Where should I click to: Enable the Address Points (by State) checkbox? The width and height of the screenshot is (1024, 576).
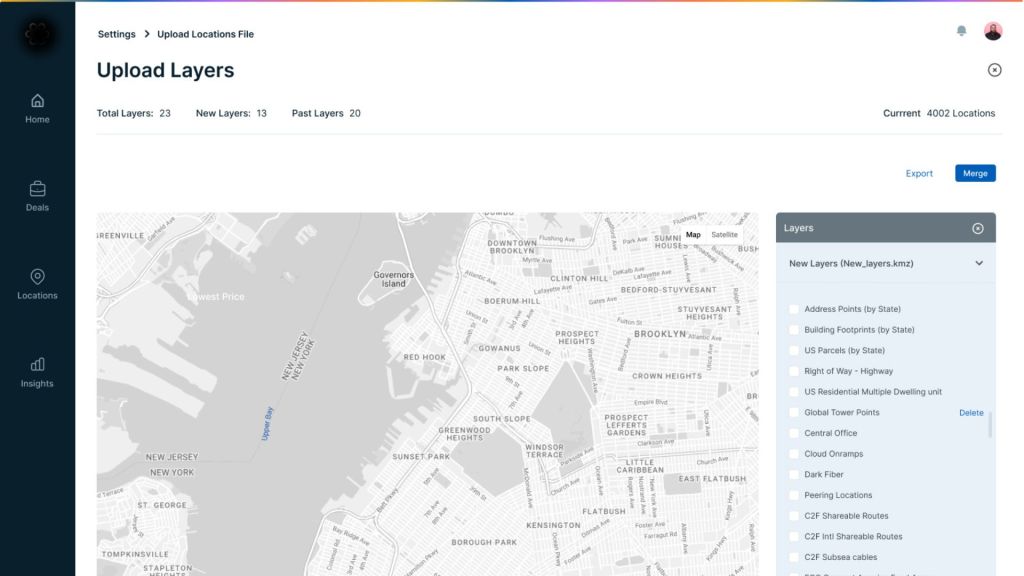click(x=794, y=309)
